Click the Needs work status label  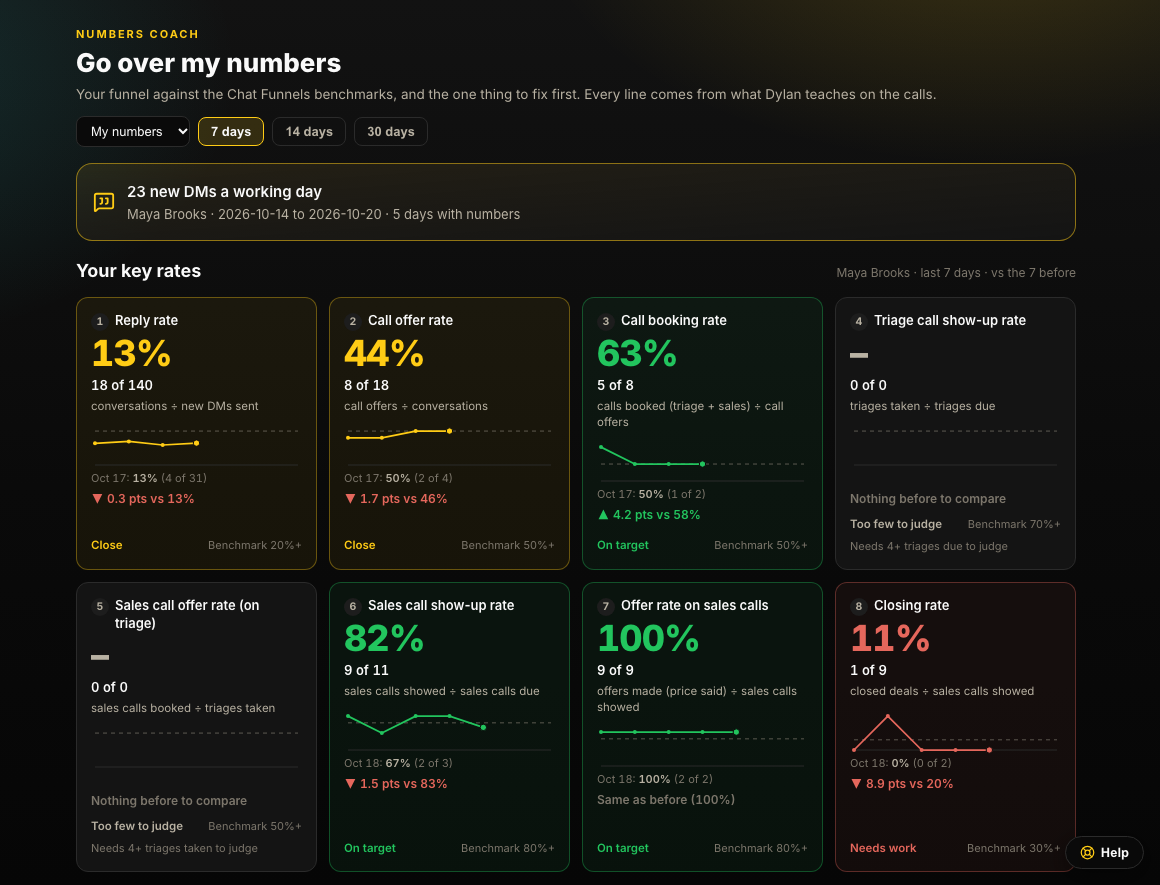point(883,848)
